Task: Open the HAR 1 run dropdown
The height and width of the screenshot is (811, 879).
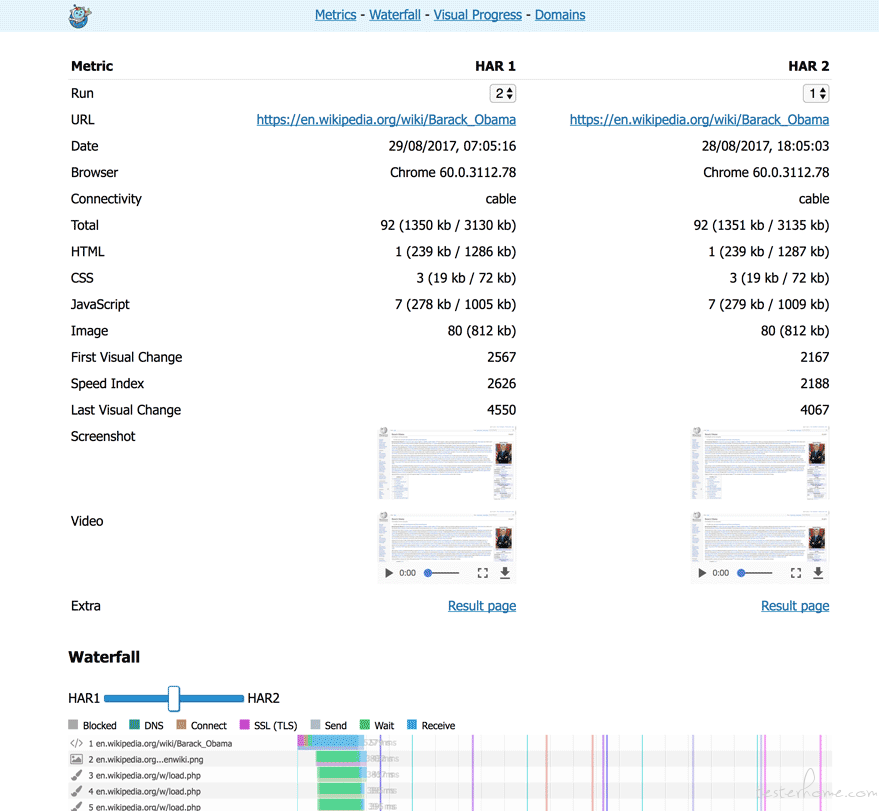Action: click(503, 94)
